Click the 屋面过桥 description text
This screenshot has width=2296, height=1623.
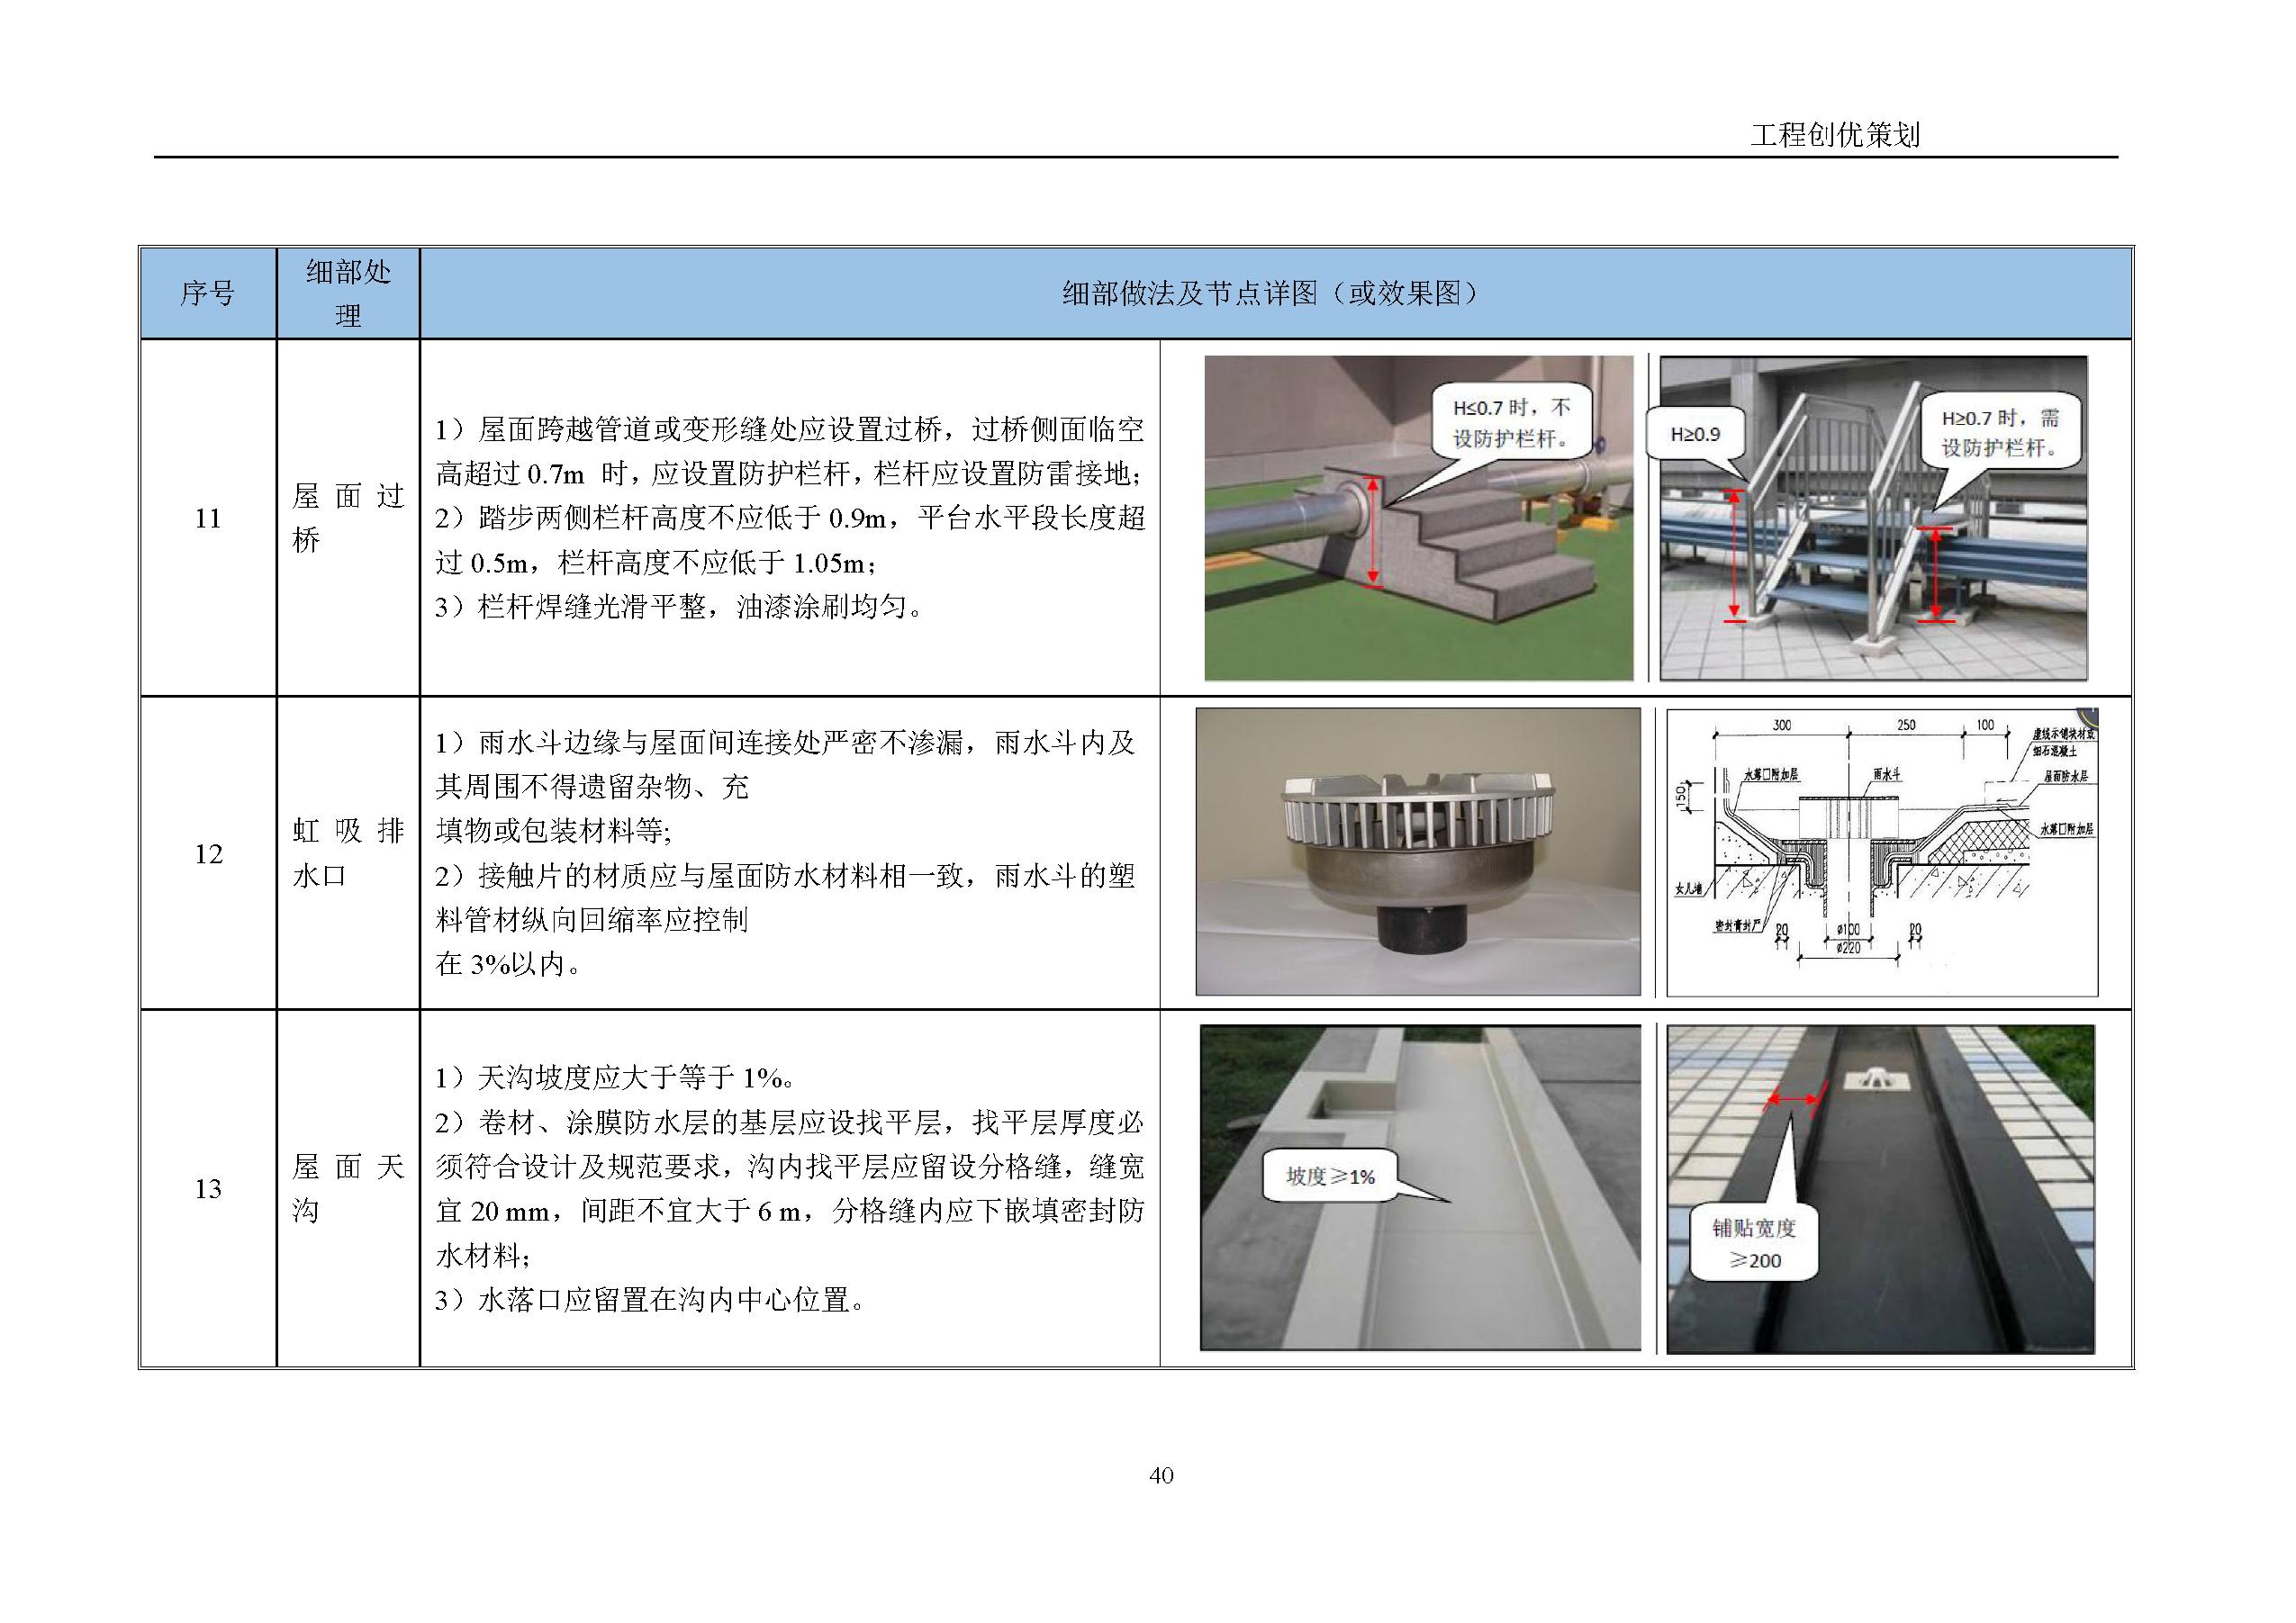pyautogui.click(x=789, y=518)
